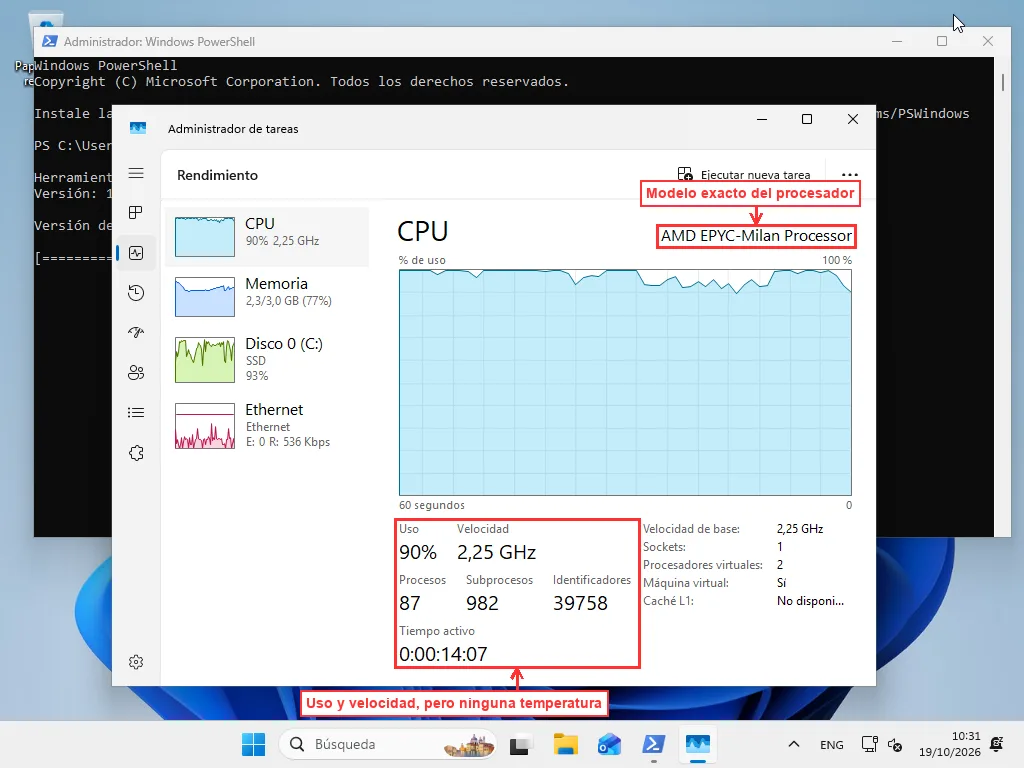This screenshot has width=1024, height=768.
Task: Select the Memoria performance entry
Action: click(x=267, y=296)
